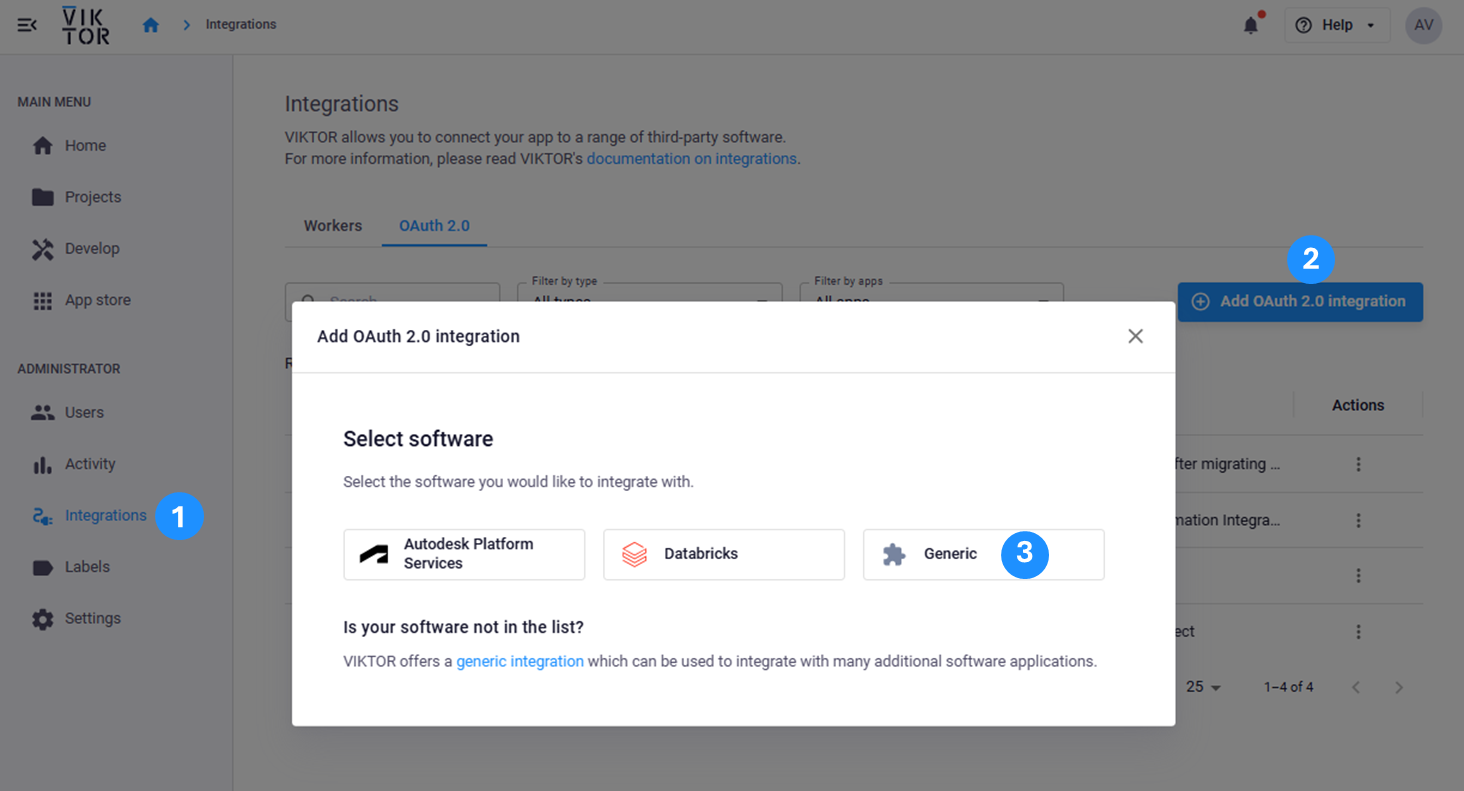Open the documentation on integrations link

click(x=691, y=159)
